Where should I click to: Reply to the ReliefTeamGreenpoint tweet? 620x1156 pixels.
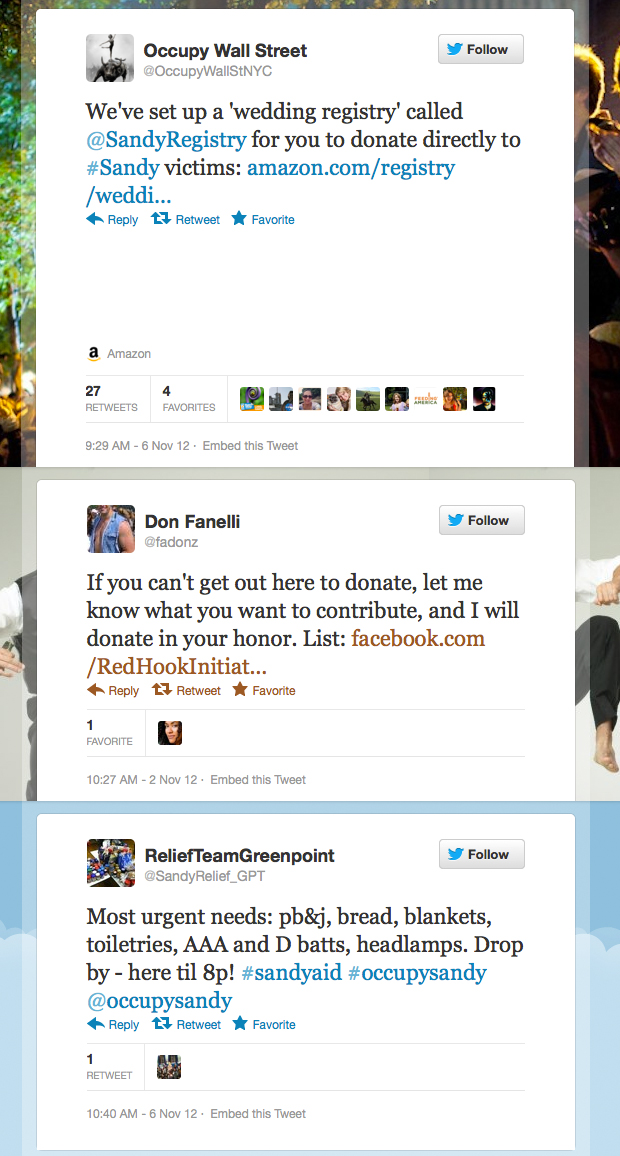tap(113, 1025)
